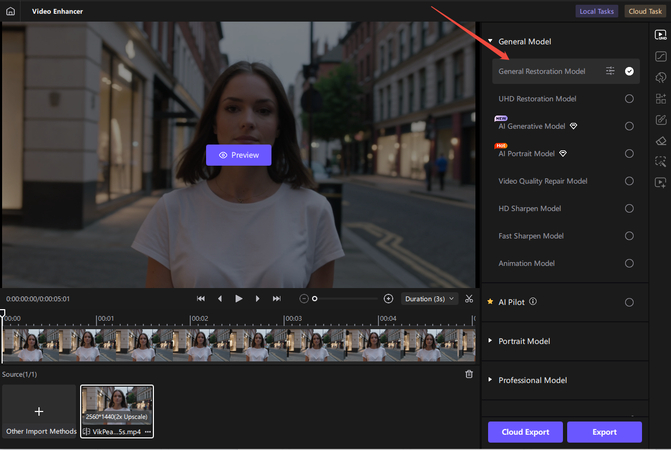
Task: Open the Duration (3s) dropdown
Action: point(429,299)
